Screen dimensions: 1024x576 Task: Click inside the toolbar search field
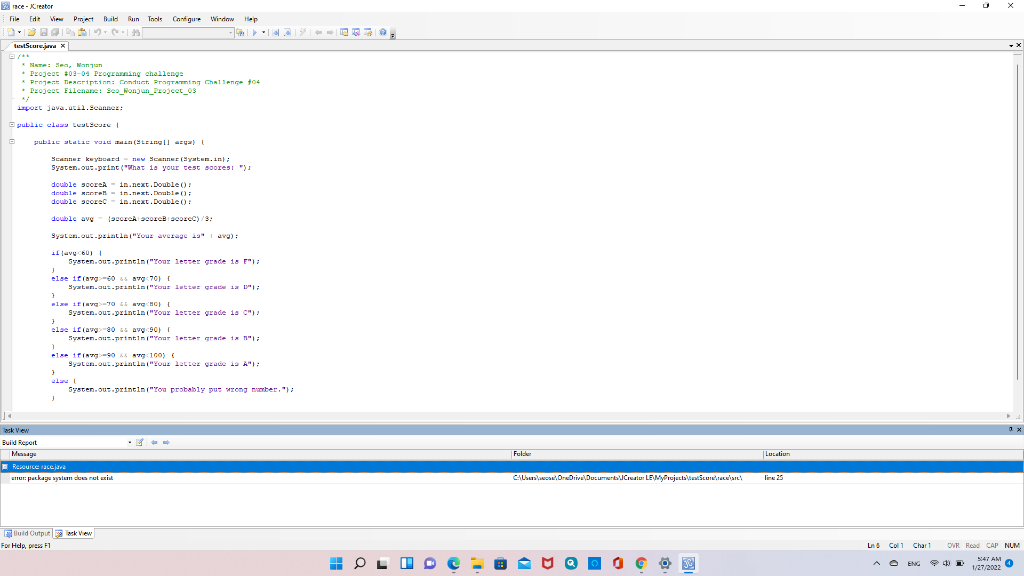(x=185, y=32)
